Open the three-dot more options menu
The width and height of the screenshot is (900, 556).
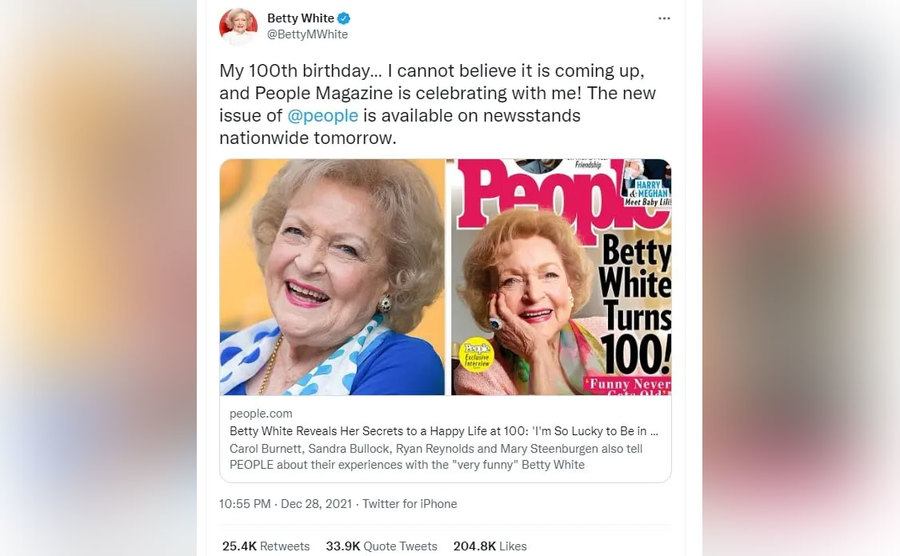(664, 18)
